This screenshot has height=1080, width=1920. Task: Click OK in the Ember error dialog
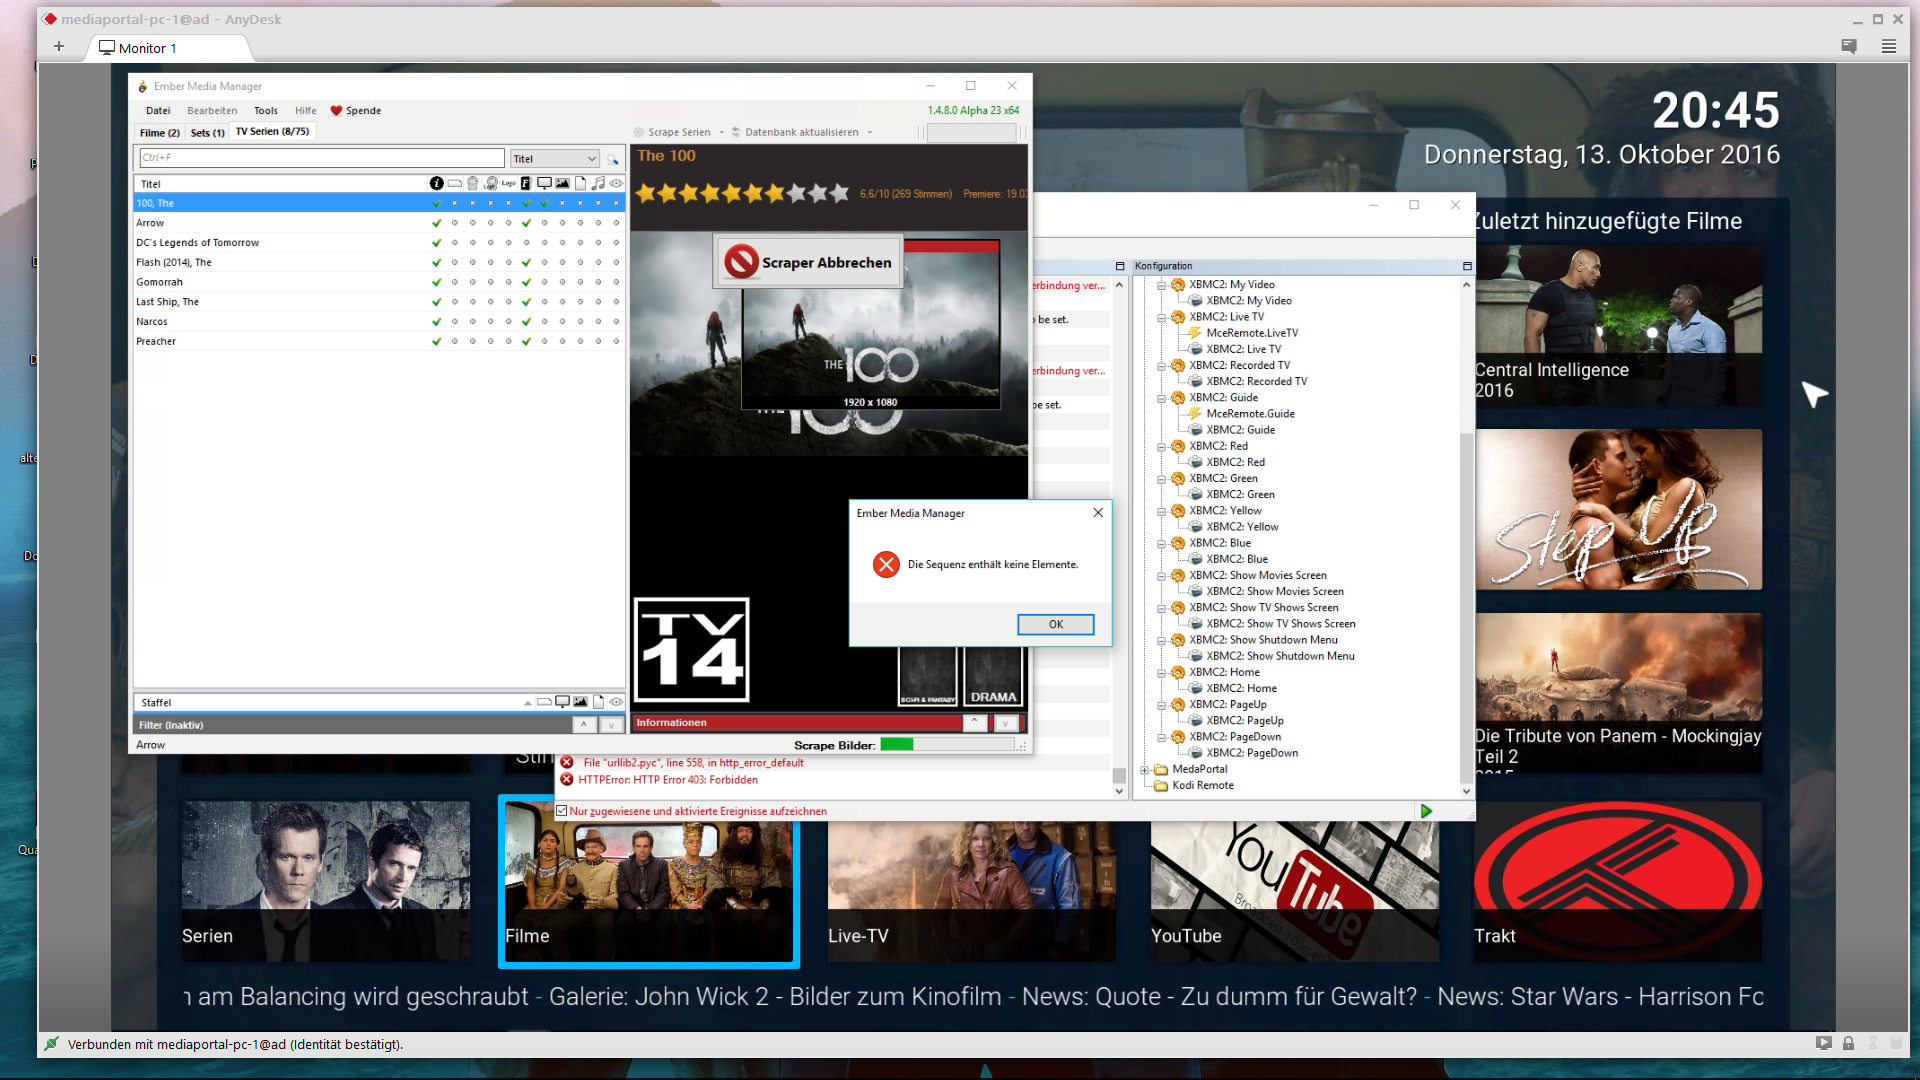click(x=1056, y=624)
